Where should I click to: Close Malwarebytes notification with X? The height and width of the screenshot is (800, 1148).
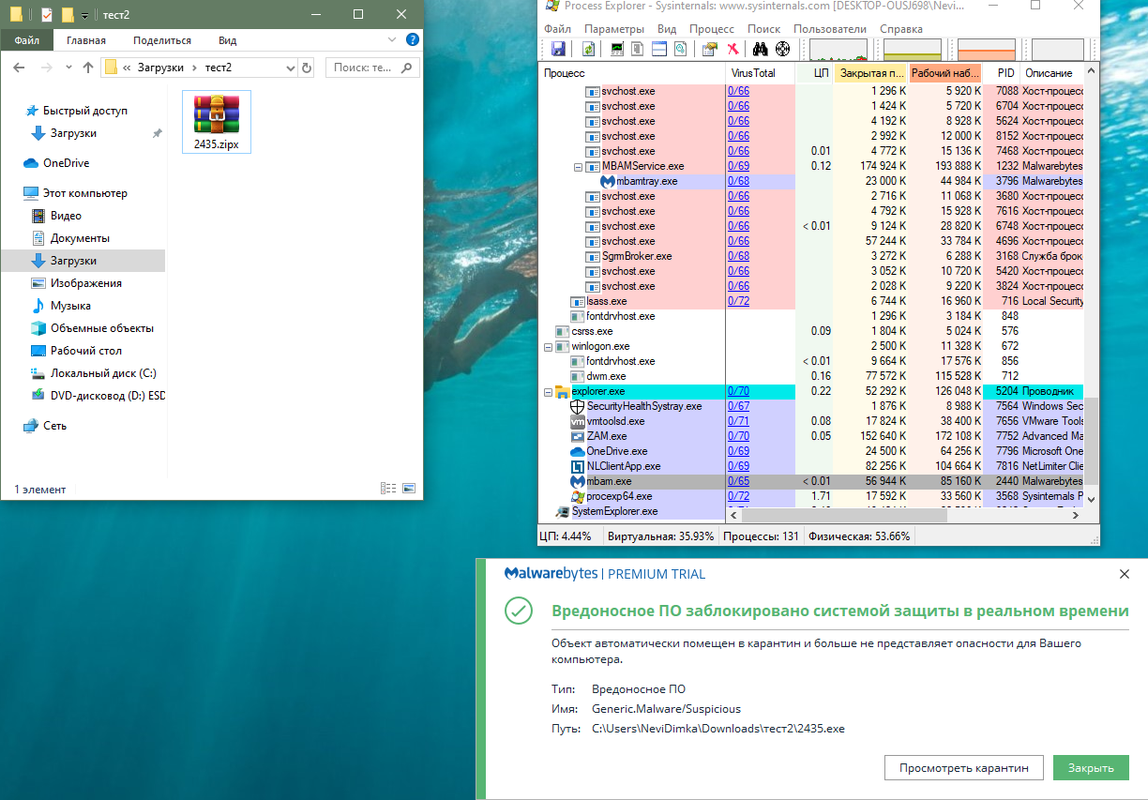pos(1124,574)
